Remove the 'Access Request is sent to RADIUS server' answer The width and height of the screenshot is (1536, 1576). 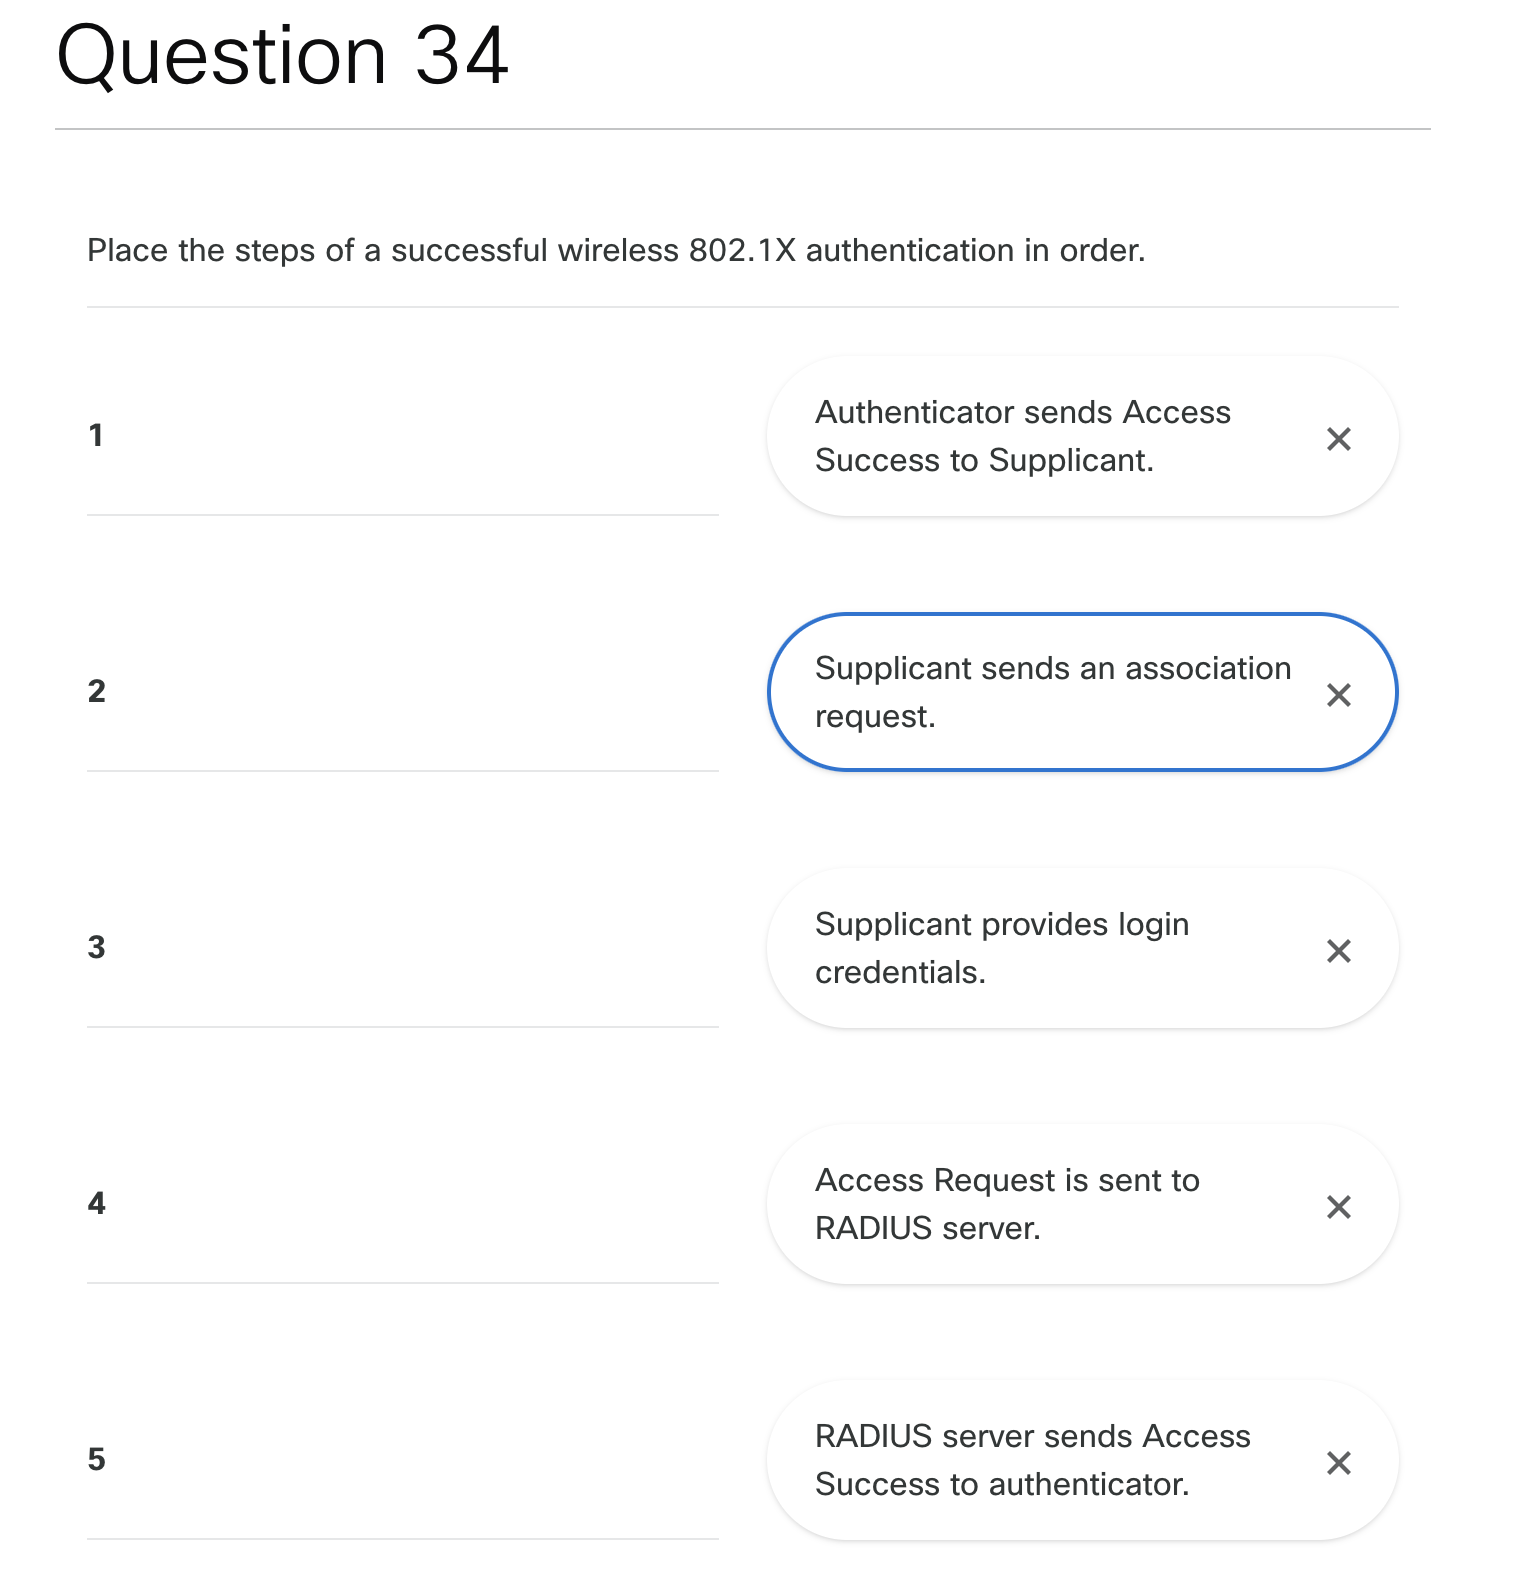pos(1340,1205)
